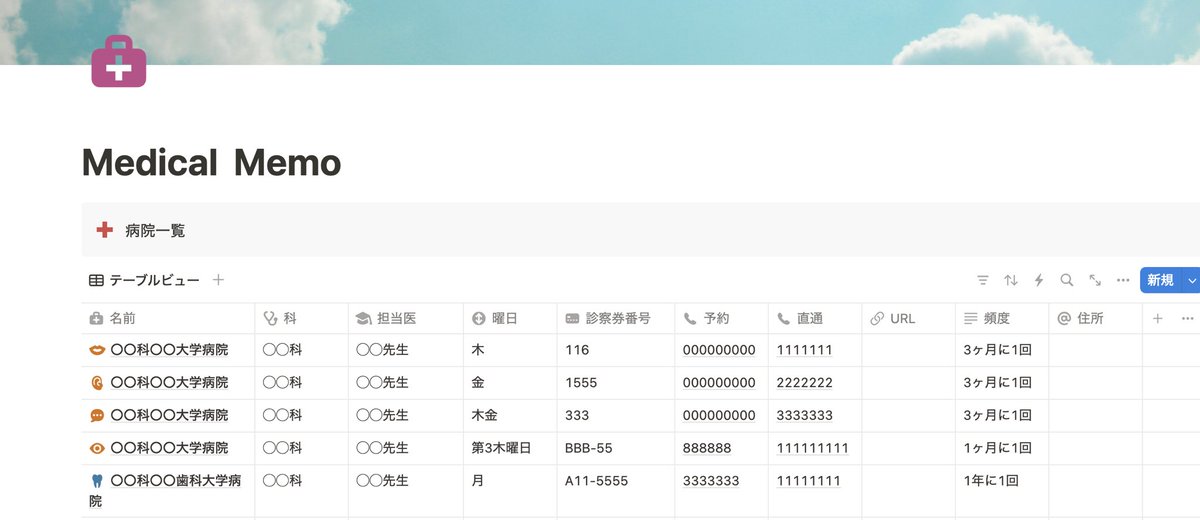1200x520 pixels.
Task: Click empty URL cell in dental row
Action: click(x=909, y=491)
